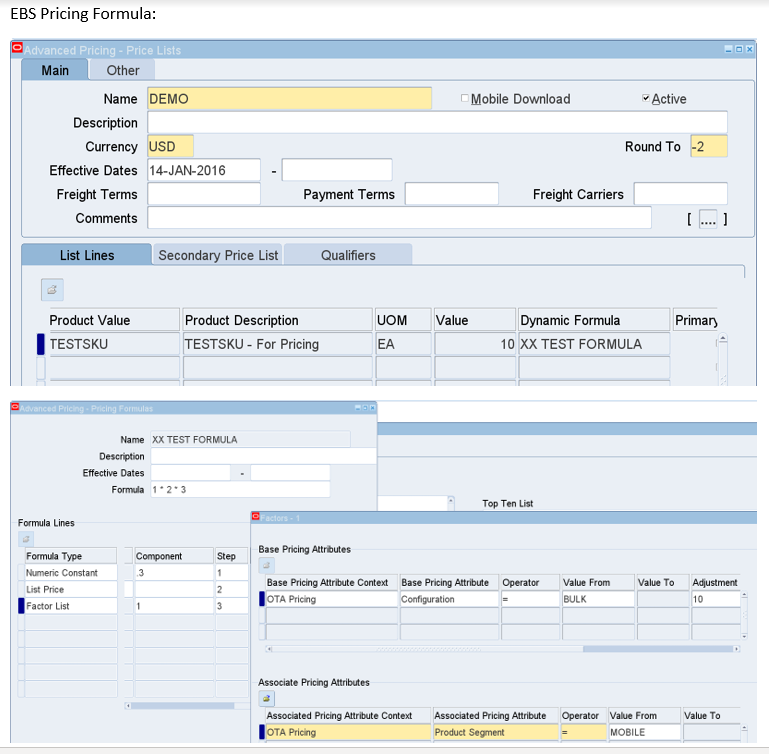Select the List Price formula line
Screen dimensions: 769x754
tap(71, 589)
